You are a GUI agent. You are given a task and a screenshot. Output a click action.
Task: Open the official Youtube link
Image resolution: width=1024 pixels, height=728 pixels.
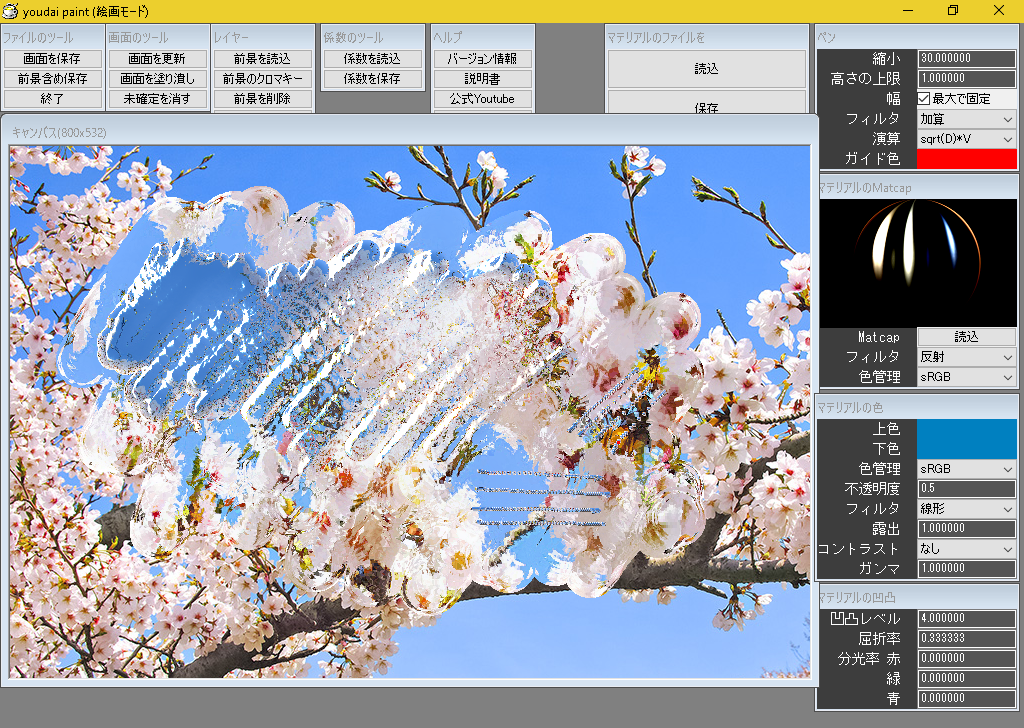(x=482, y=99)
